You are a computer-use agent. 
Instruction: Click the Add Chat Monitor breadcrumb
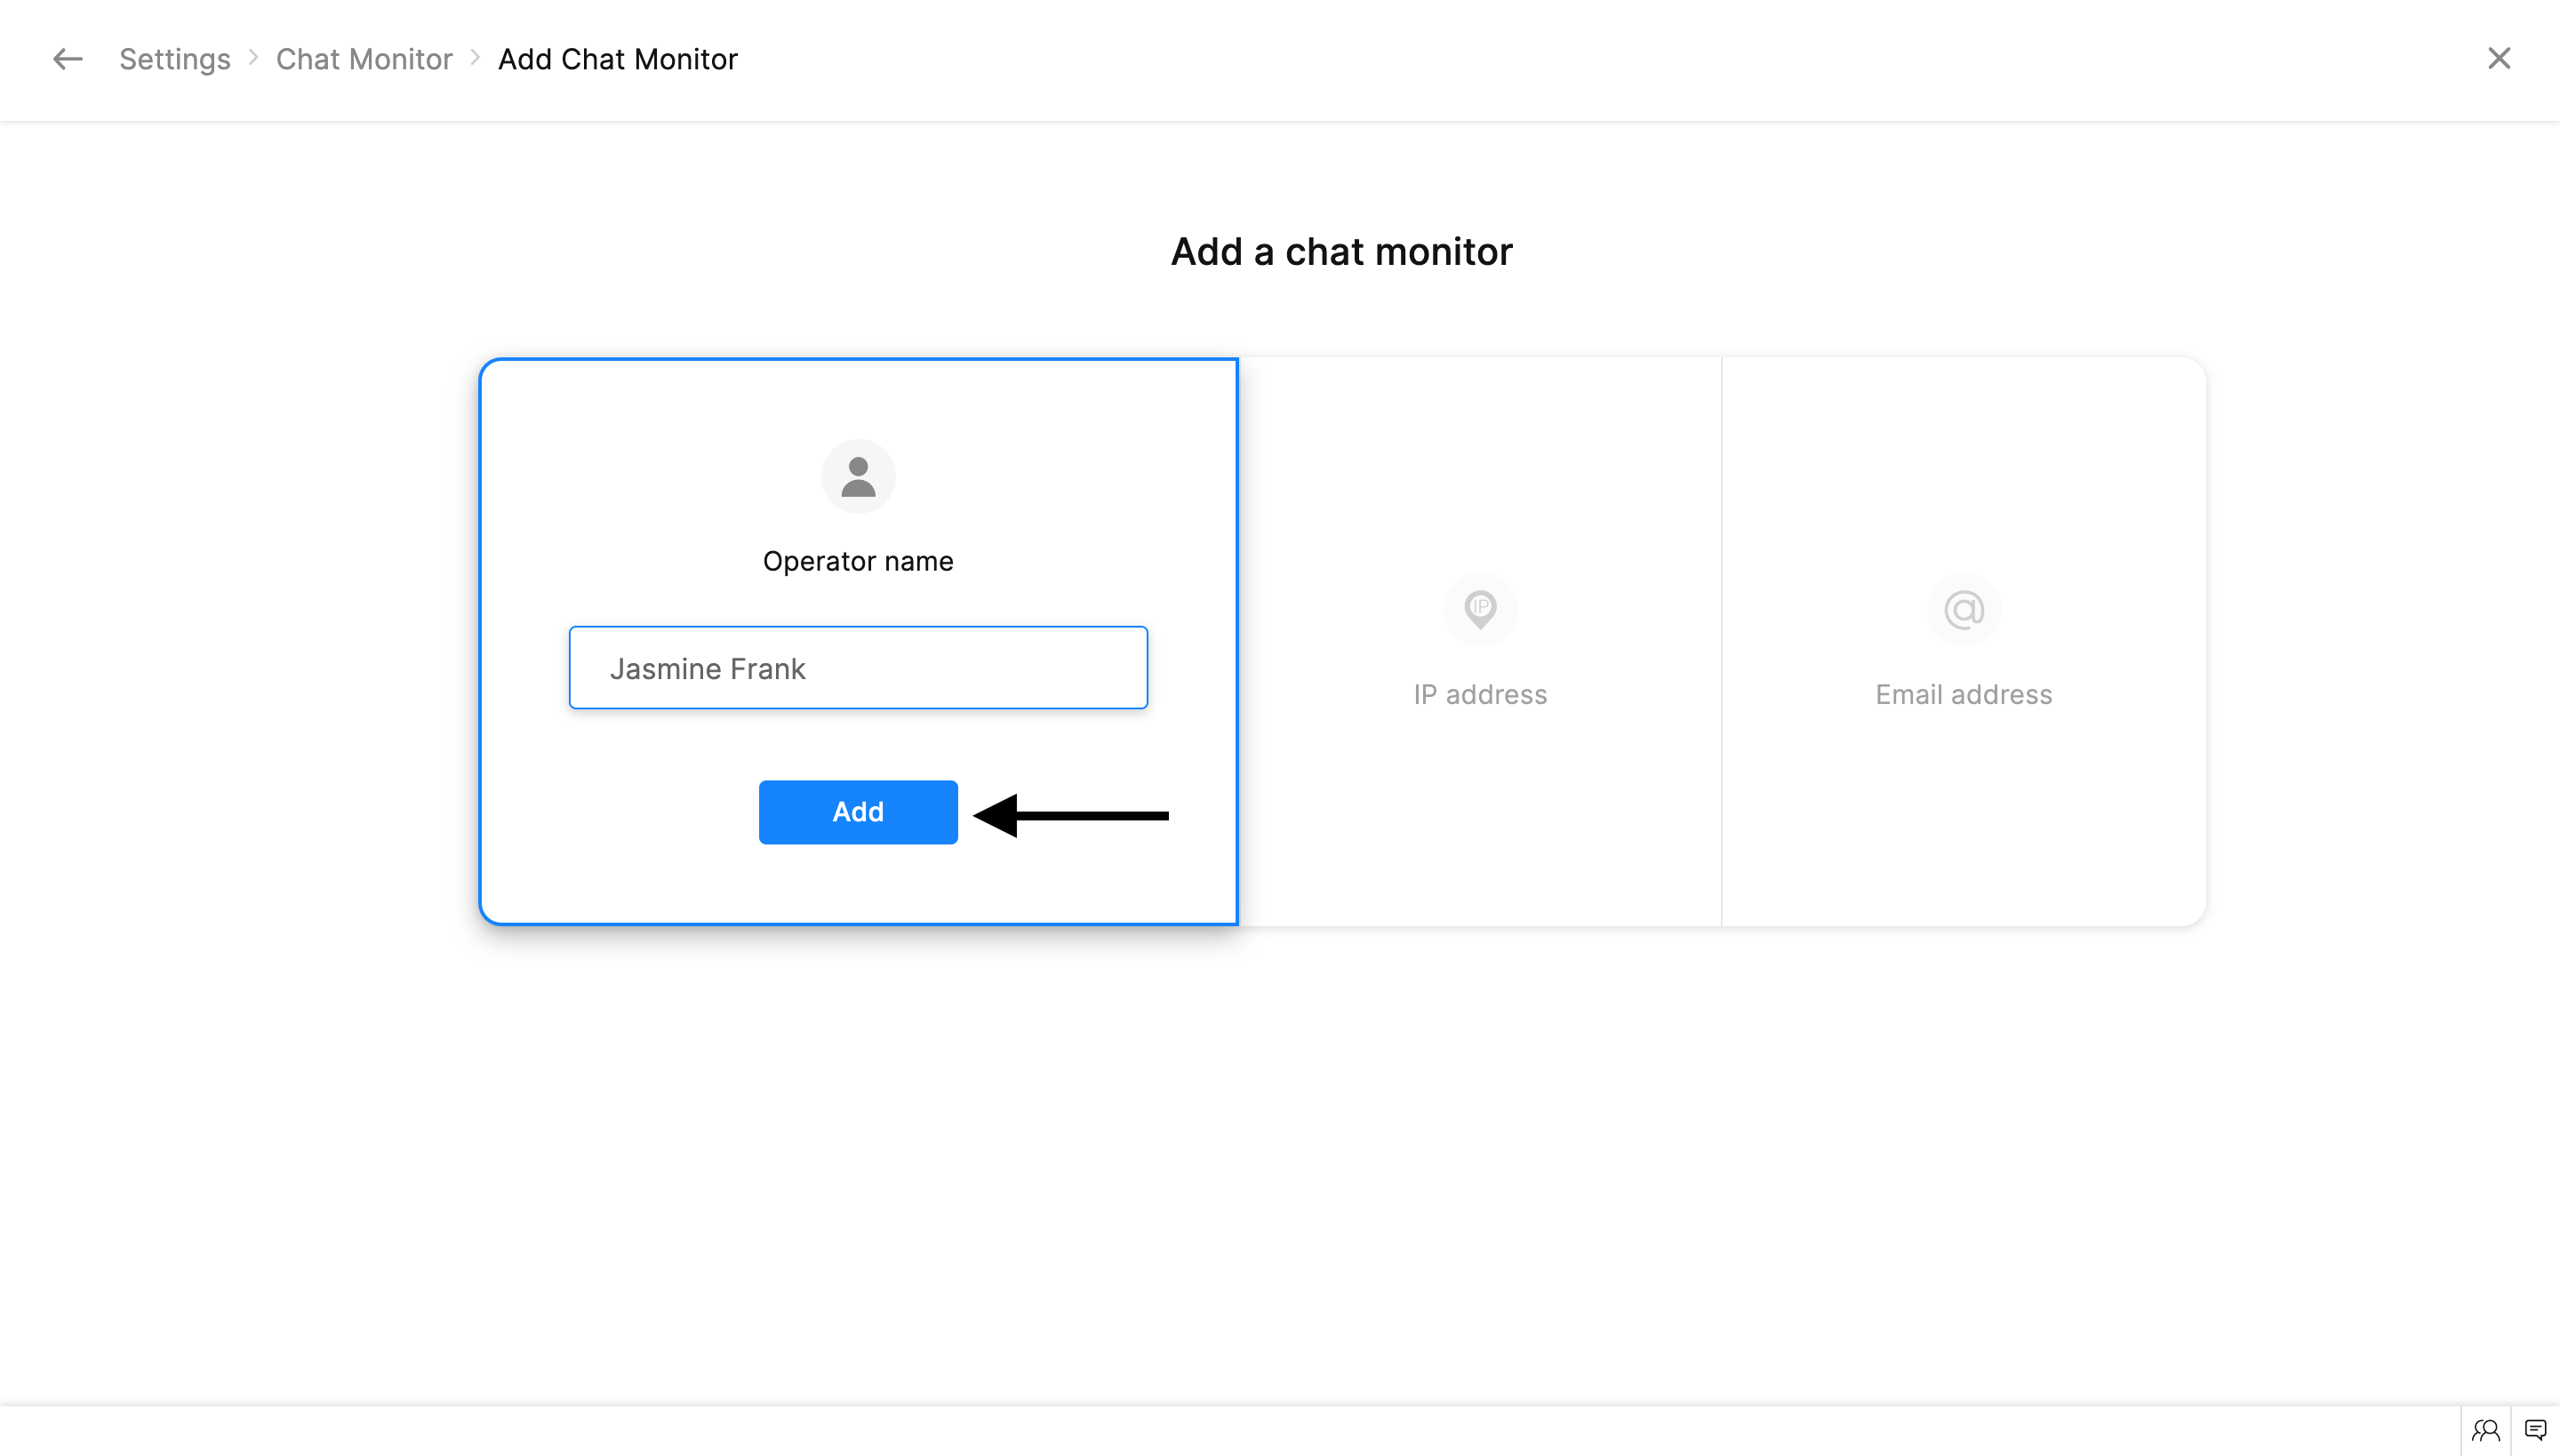618,59
